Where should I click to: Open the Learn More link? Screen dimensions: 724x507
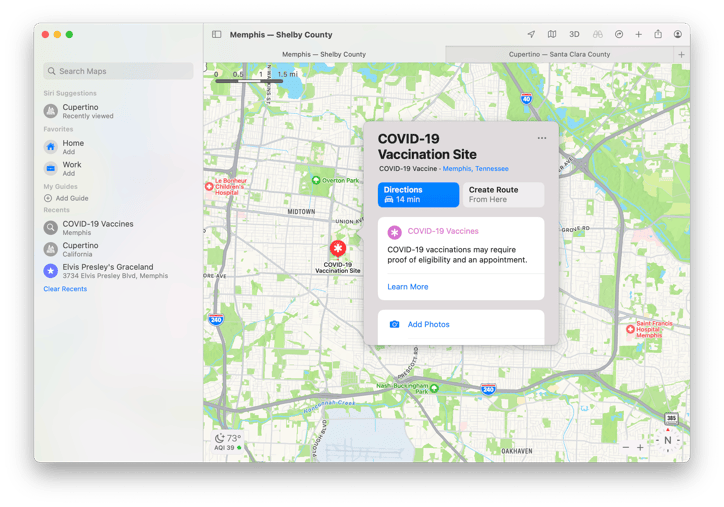(x=408, y=287)
